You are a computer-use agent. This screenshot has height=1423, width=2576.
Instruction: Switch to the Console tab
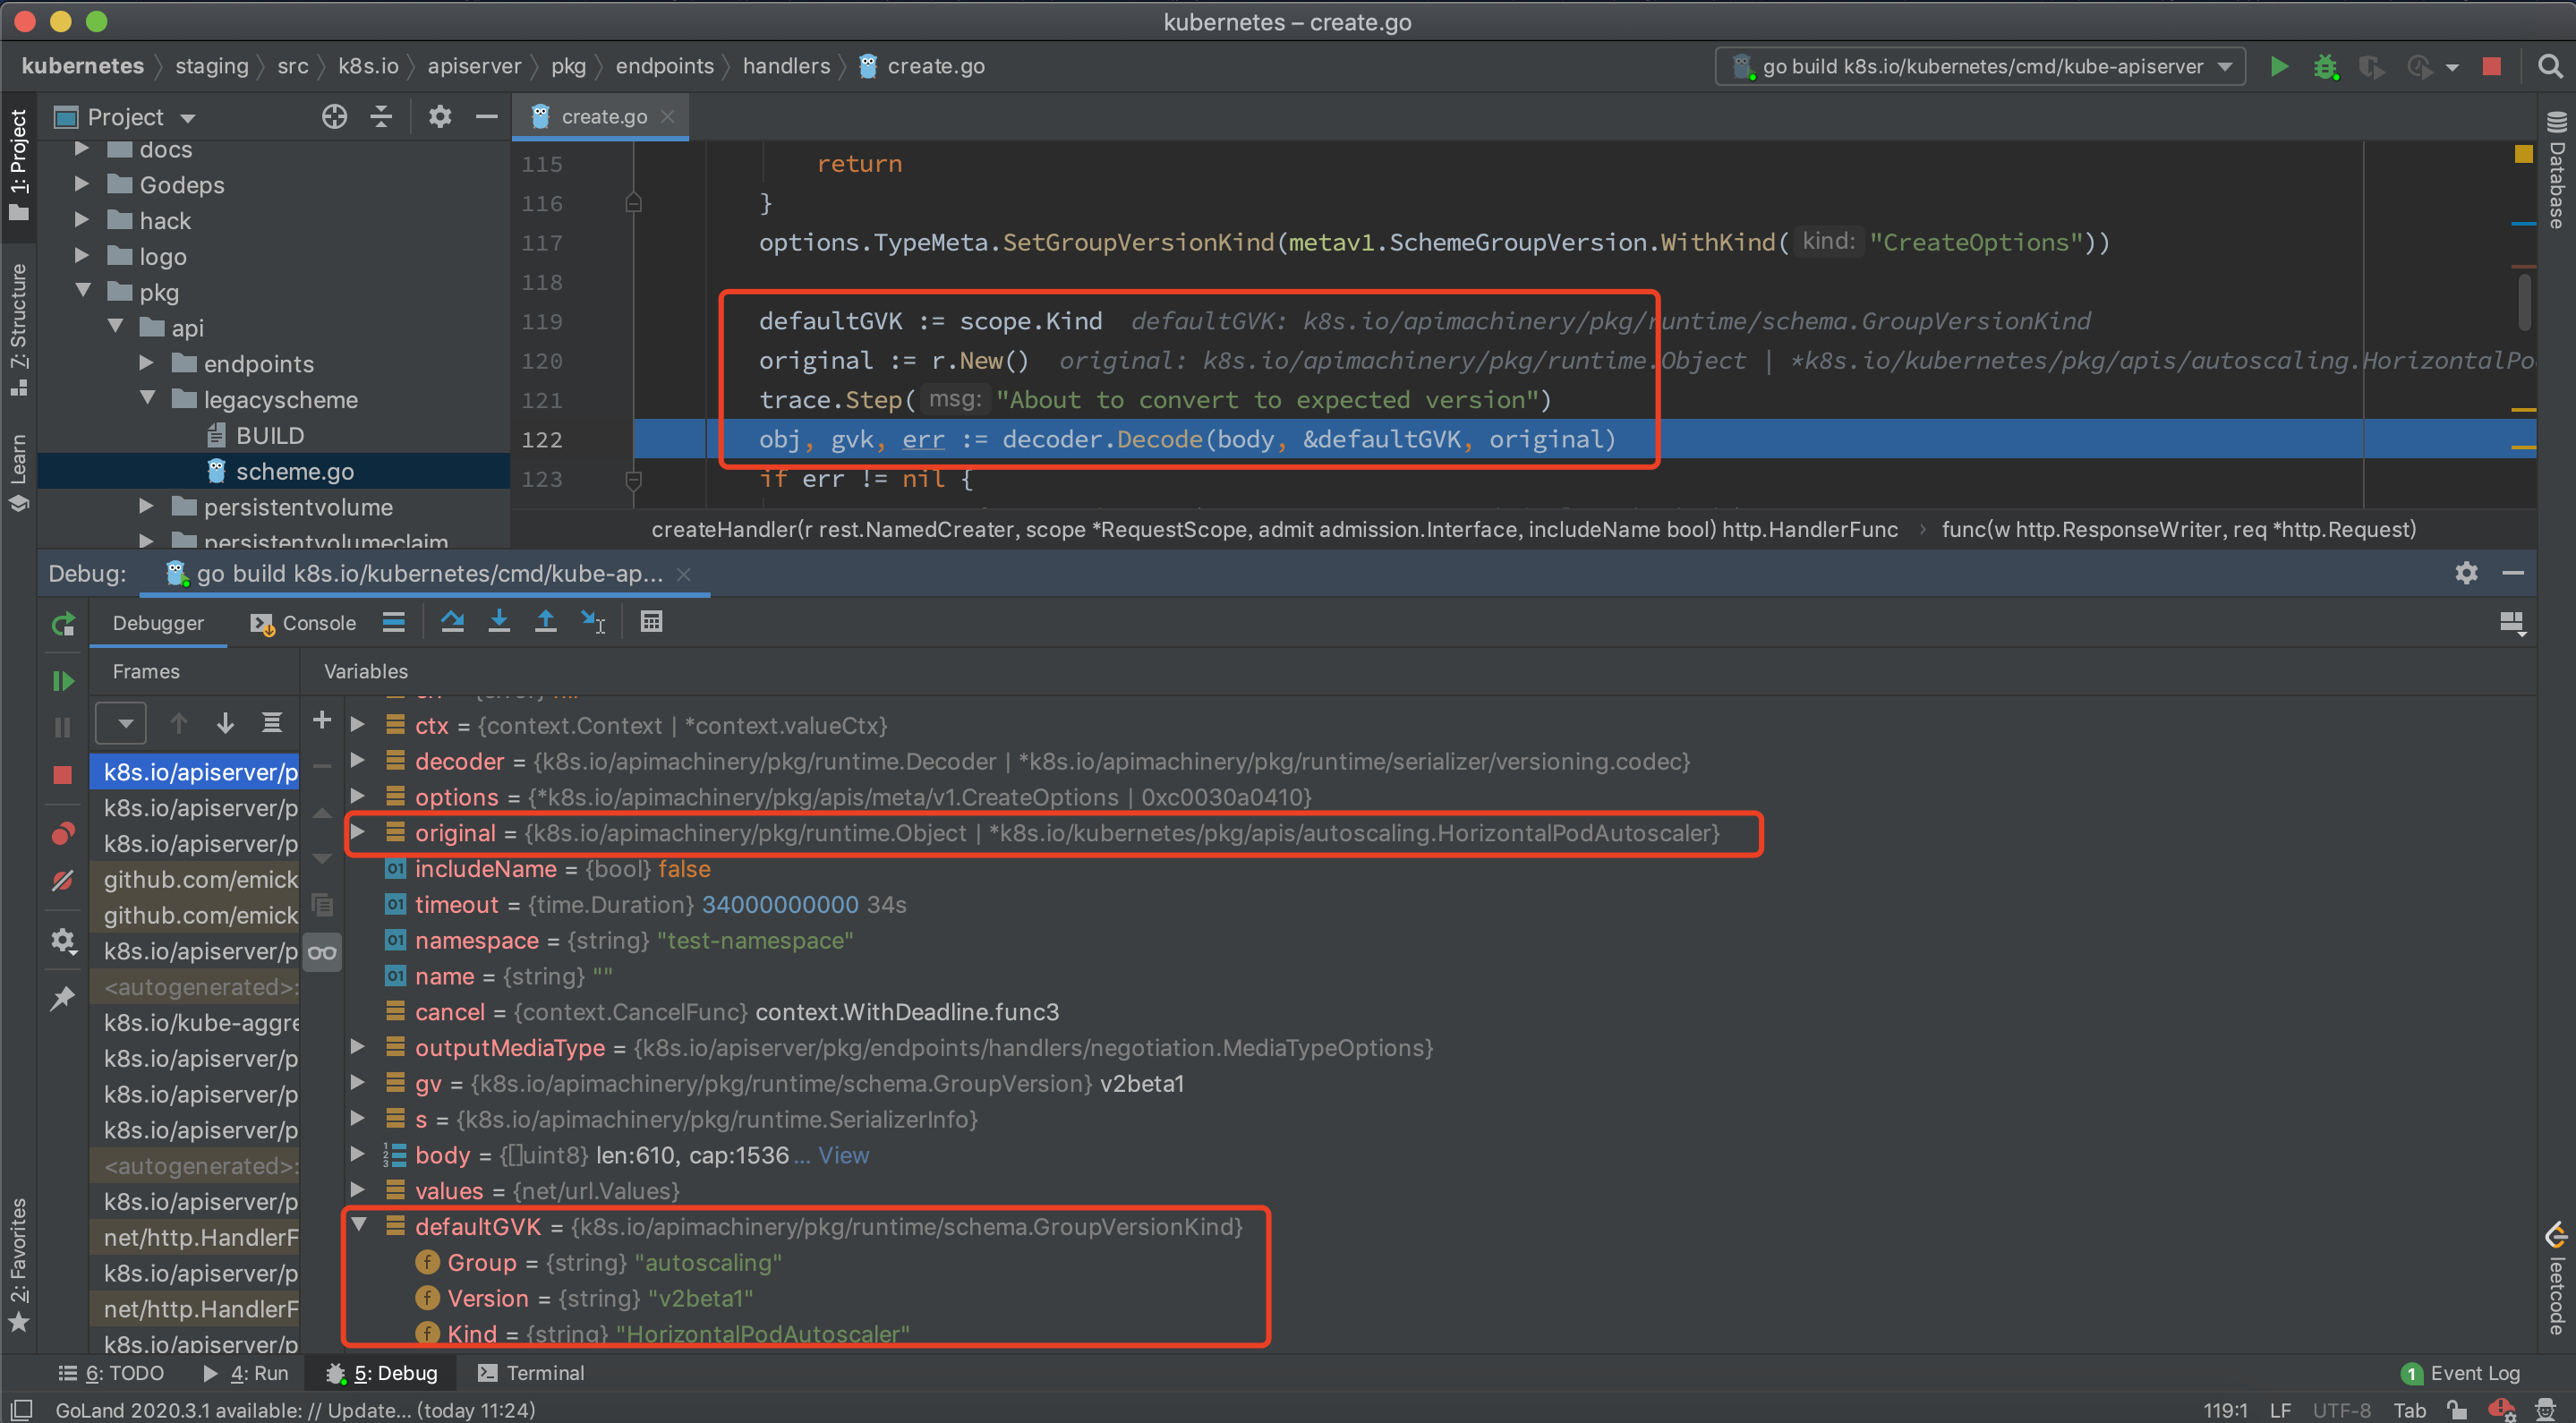[304, 623]
